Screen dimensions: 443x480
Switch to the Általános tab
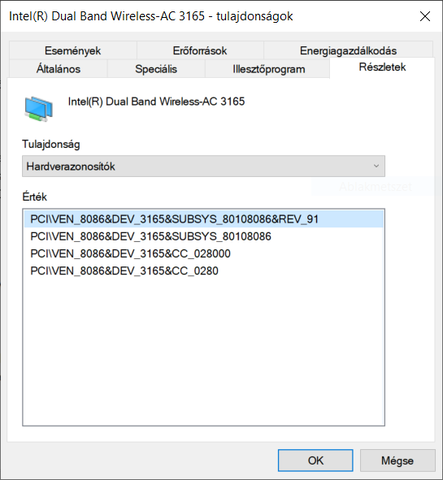click(58, 69)
